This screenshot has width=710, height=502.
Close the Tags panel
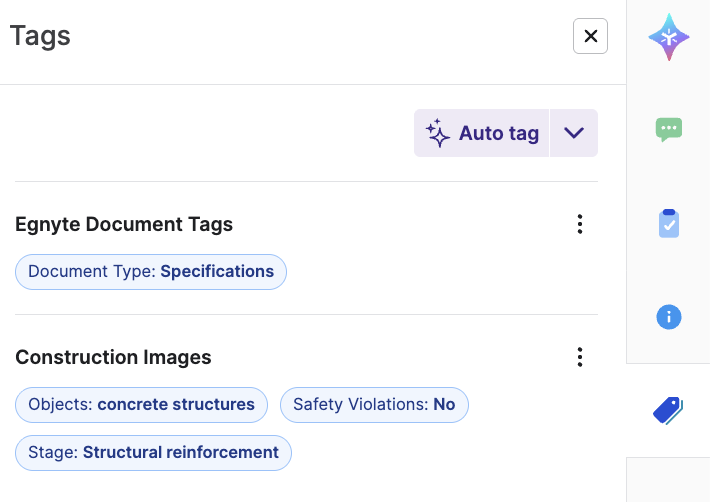590,36
